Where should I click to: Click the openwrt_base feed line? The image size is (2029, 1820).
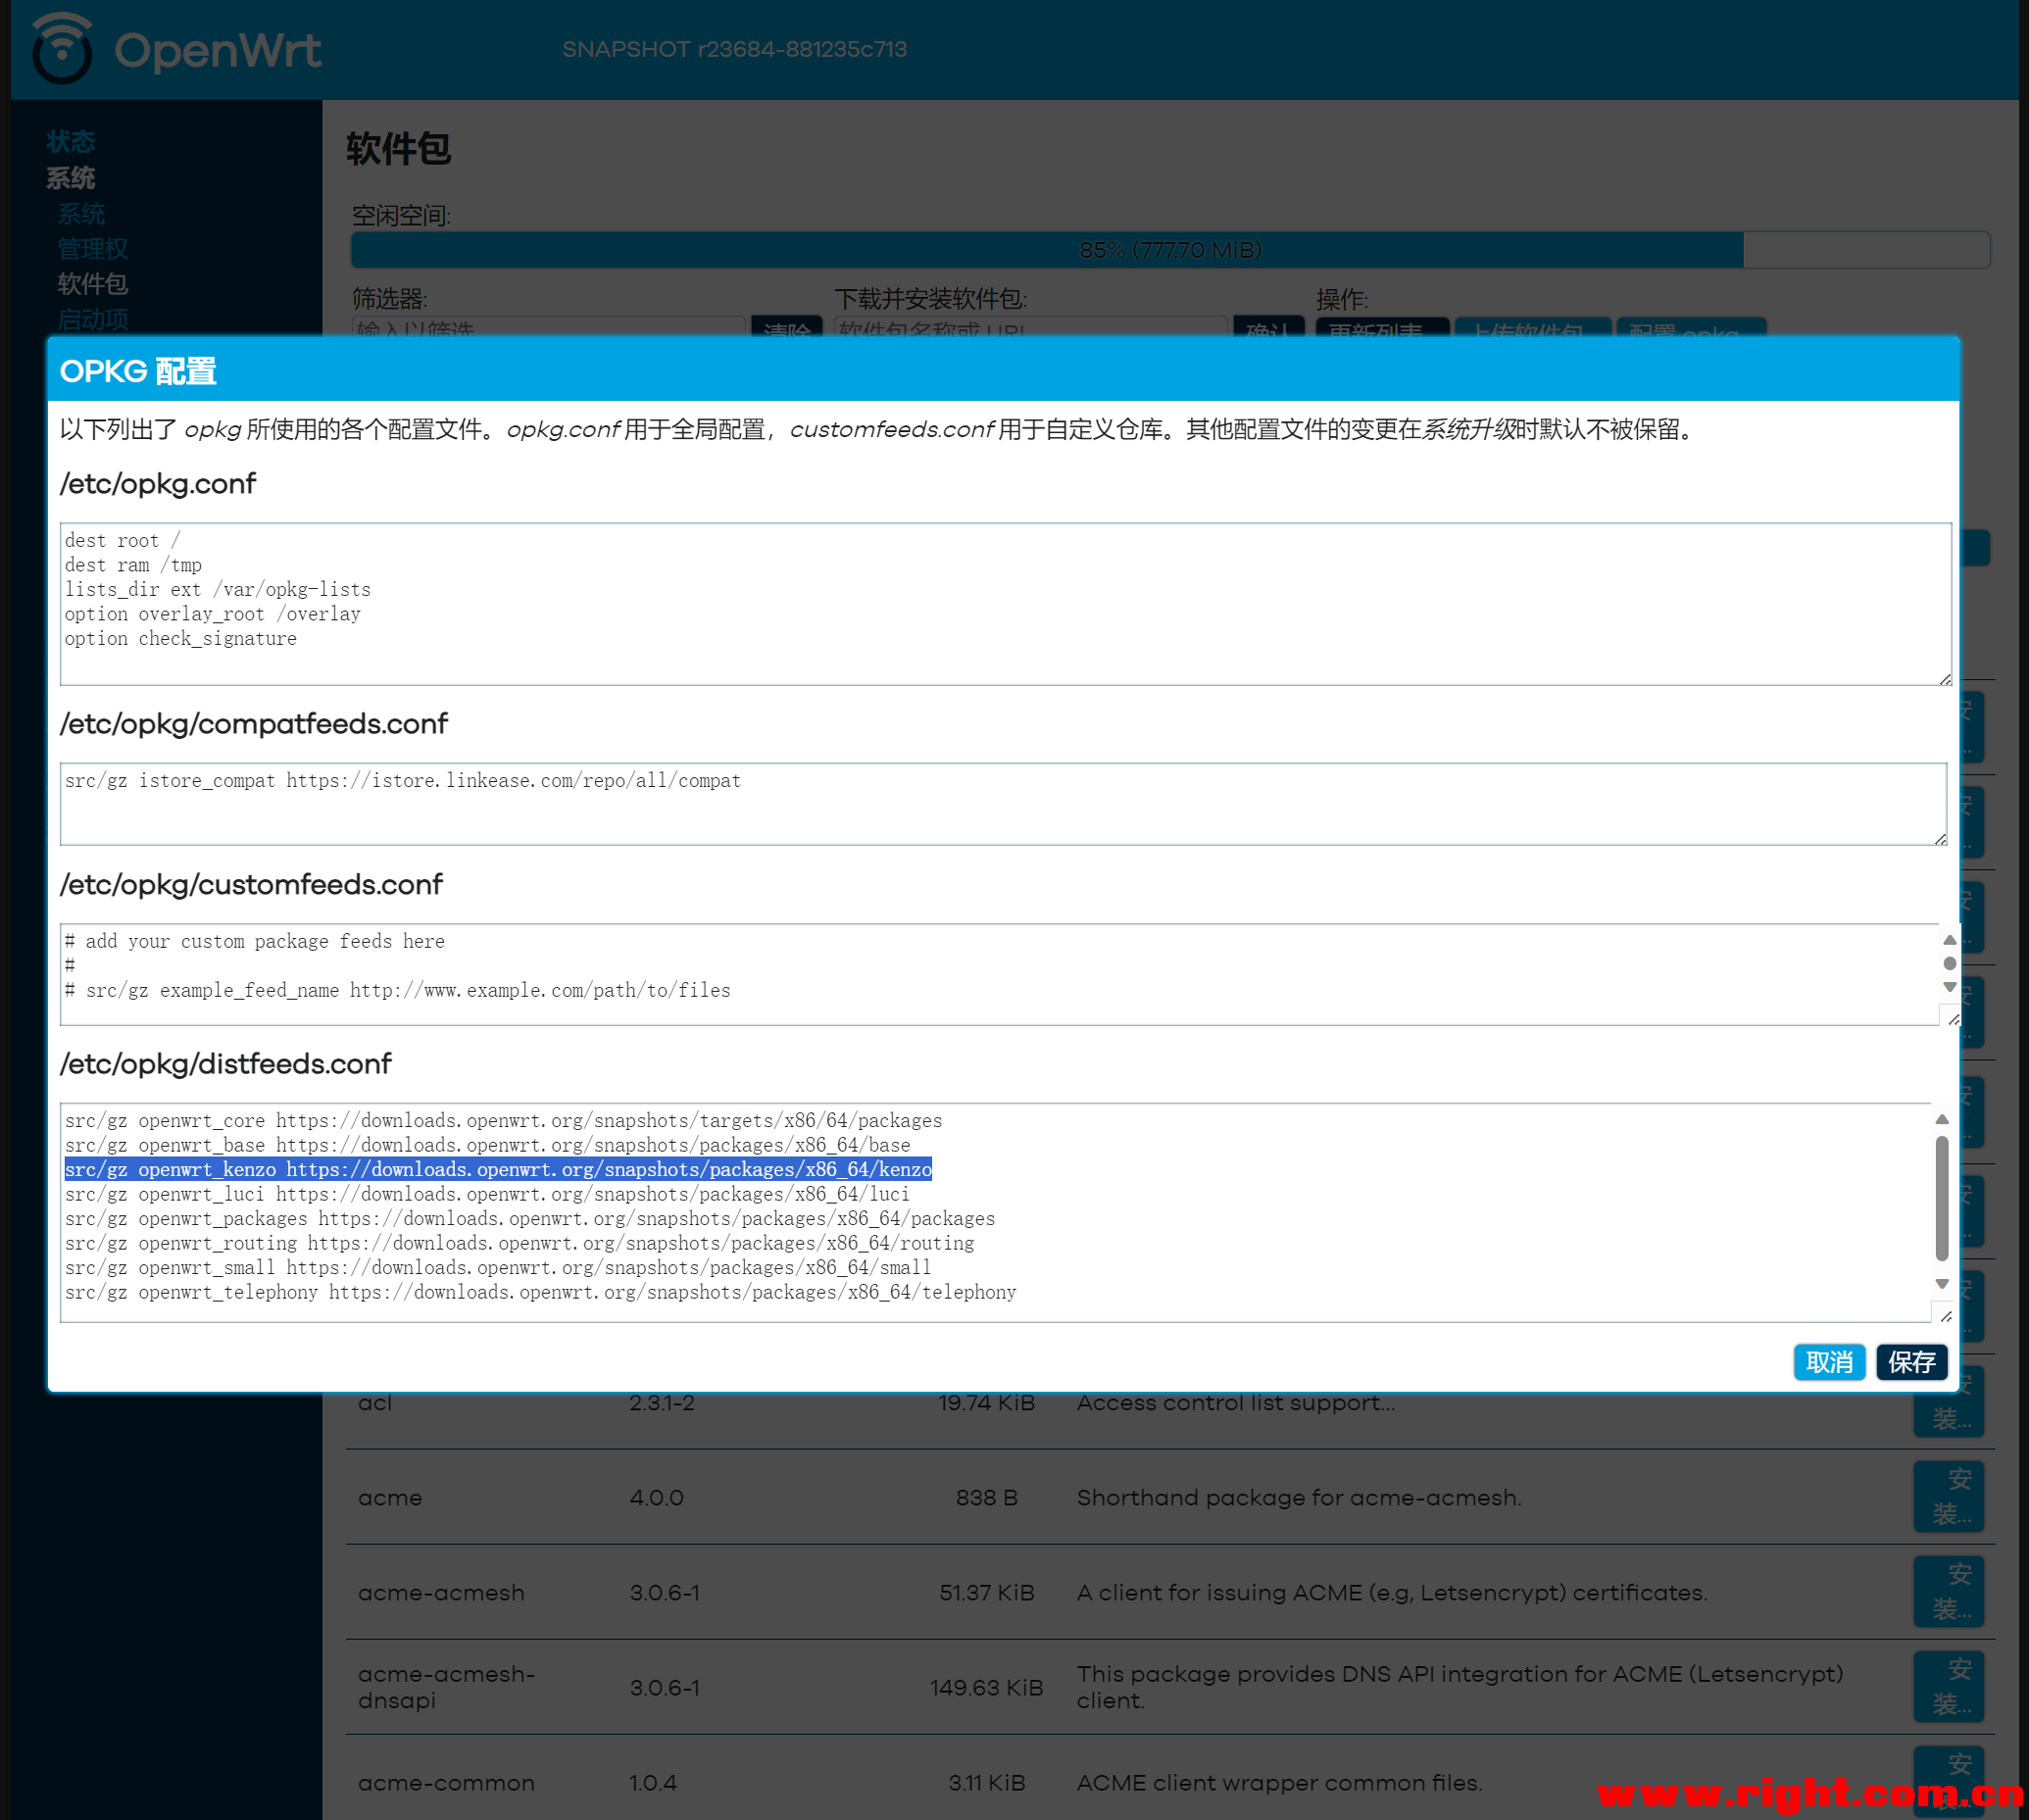point(487,1145)
